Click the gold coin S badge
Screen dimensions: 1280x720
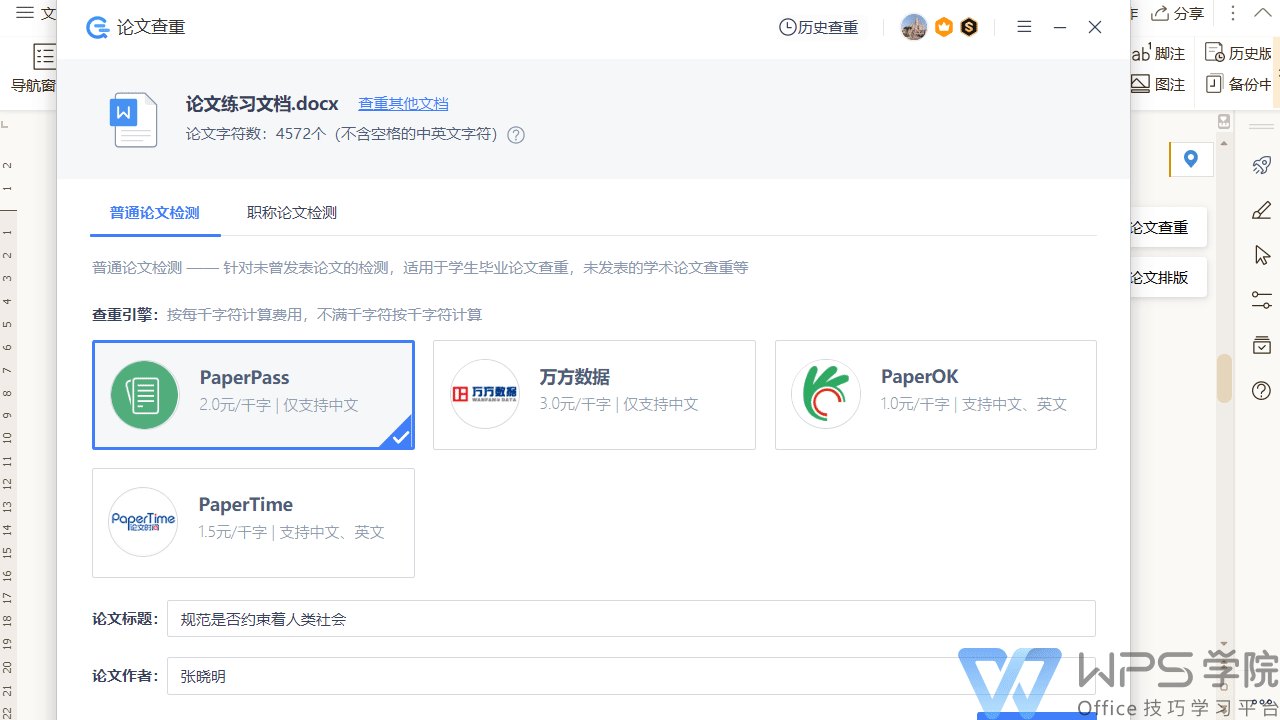point(968,27)
